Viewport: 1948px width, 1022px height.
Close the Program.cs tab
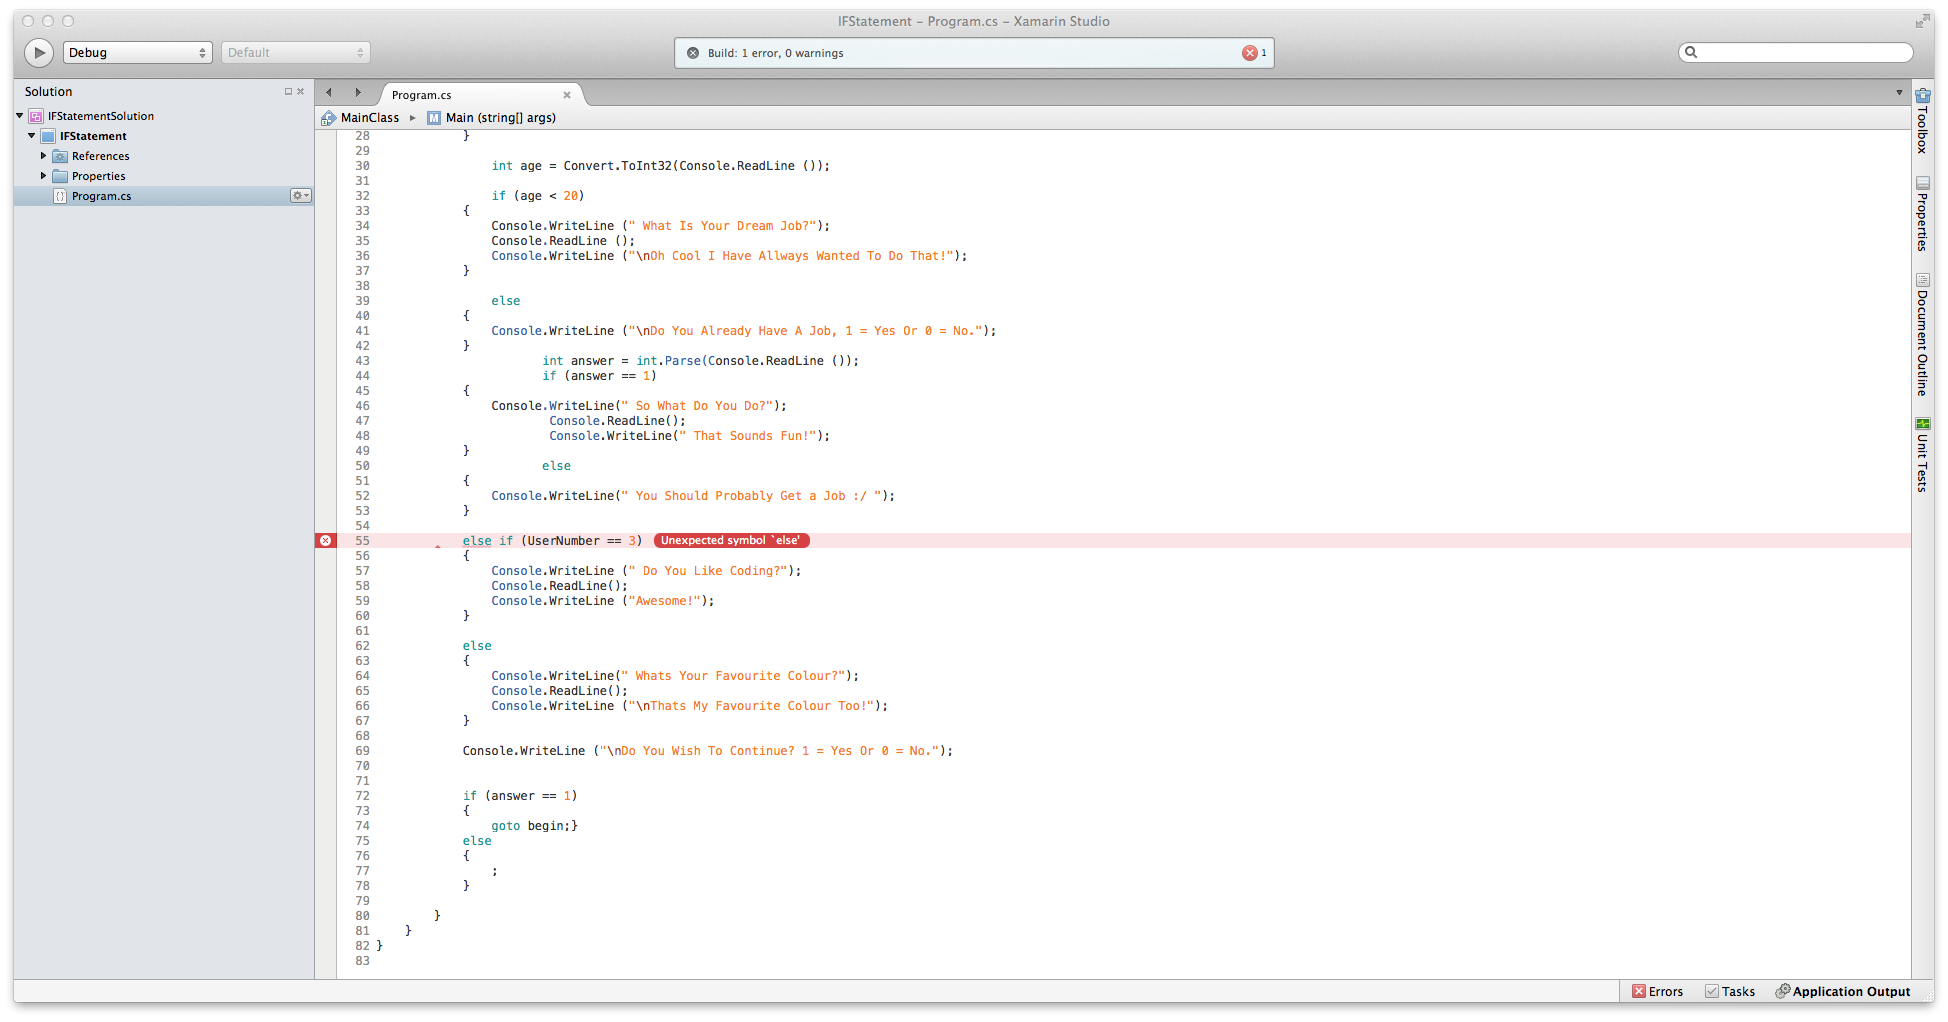pos(567,95)
